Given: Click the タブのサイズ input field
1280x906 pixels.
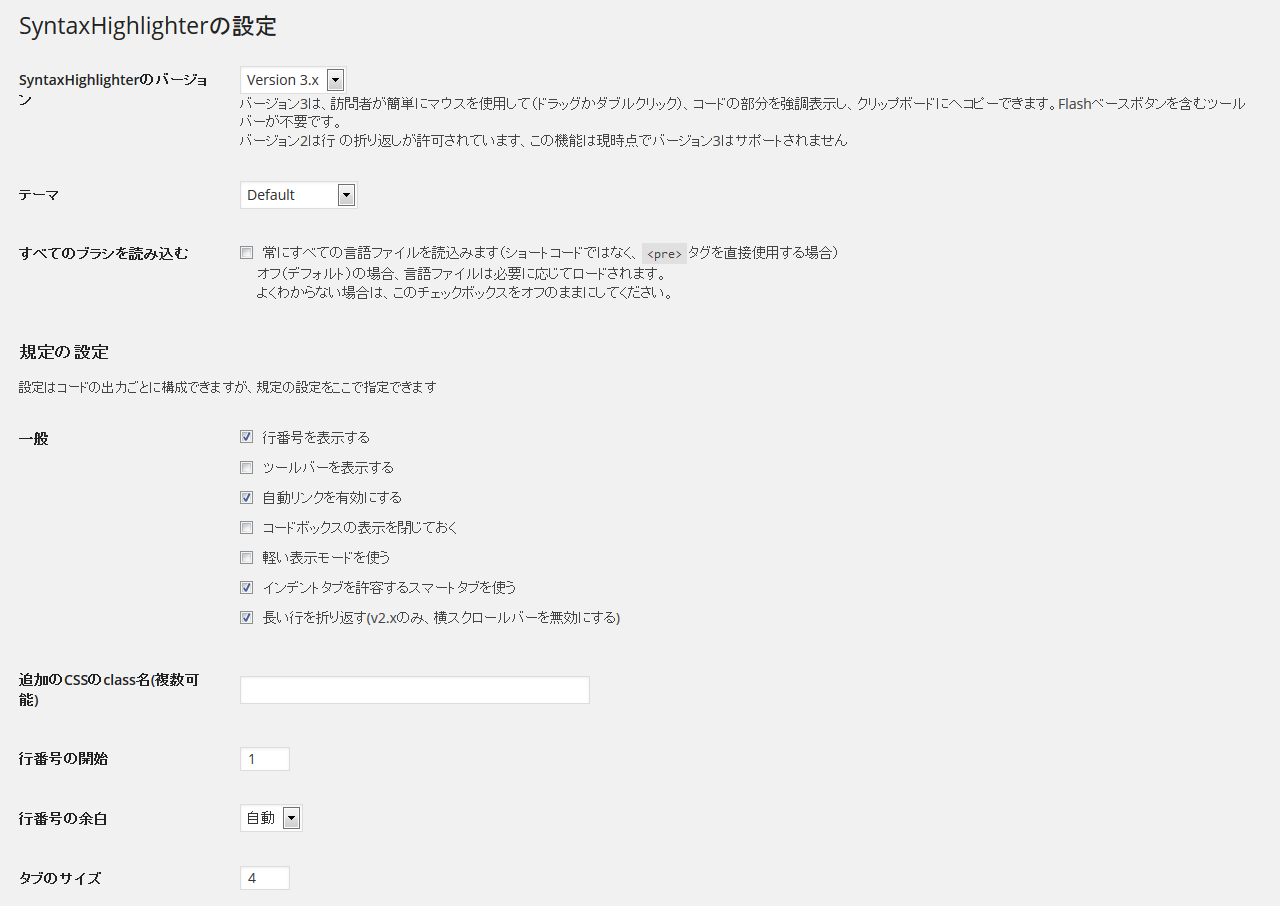Looking at the screenshot, I should [265, 878].
